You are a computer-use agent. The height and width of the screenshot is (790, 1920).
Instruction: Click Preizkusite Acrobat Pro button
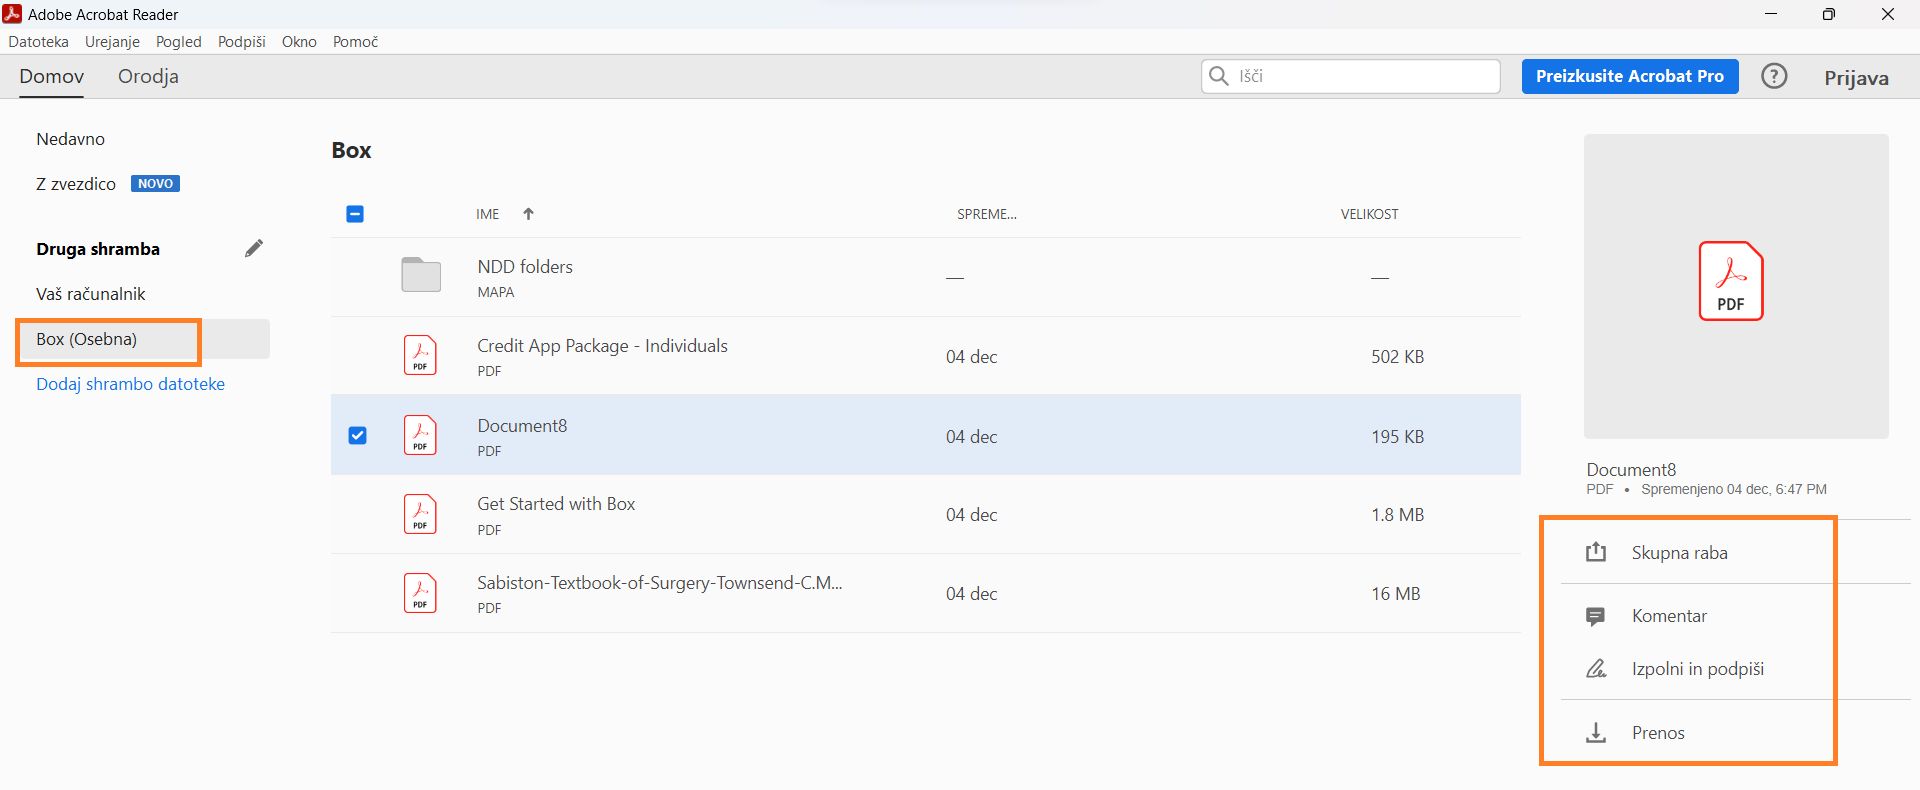click(x=1630, y=76)
